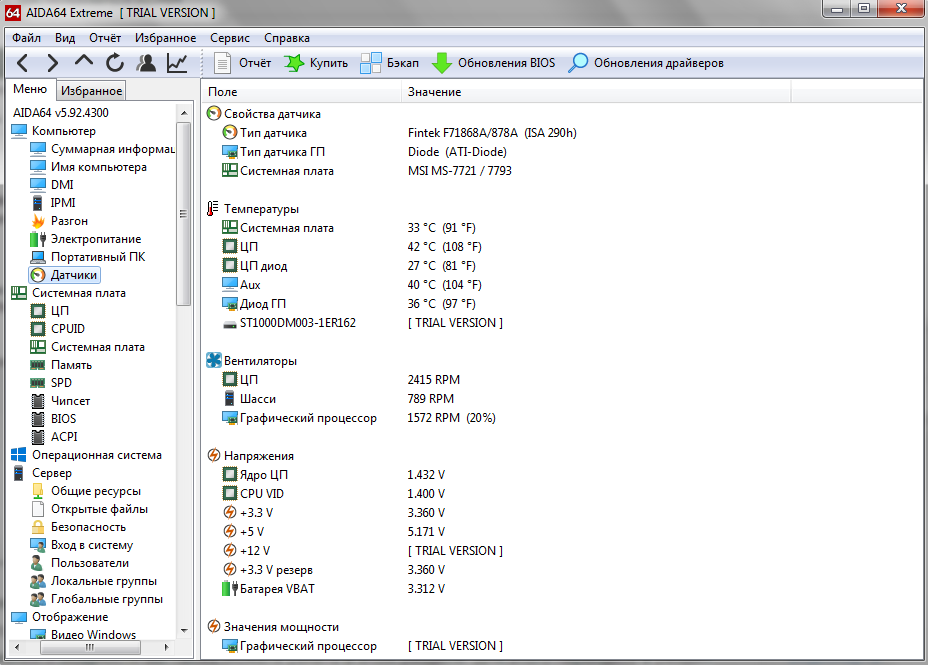Select CPUID tree item
The width and height of the screenshot is (928, 665).
pos(68,329)
